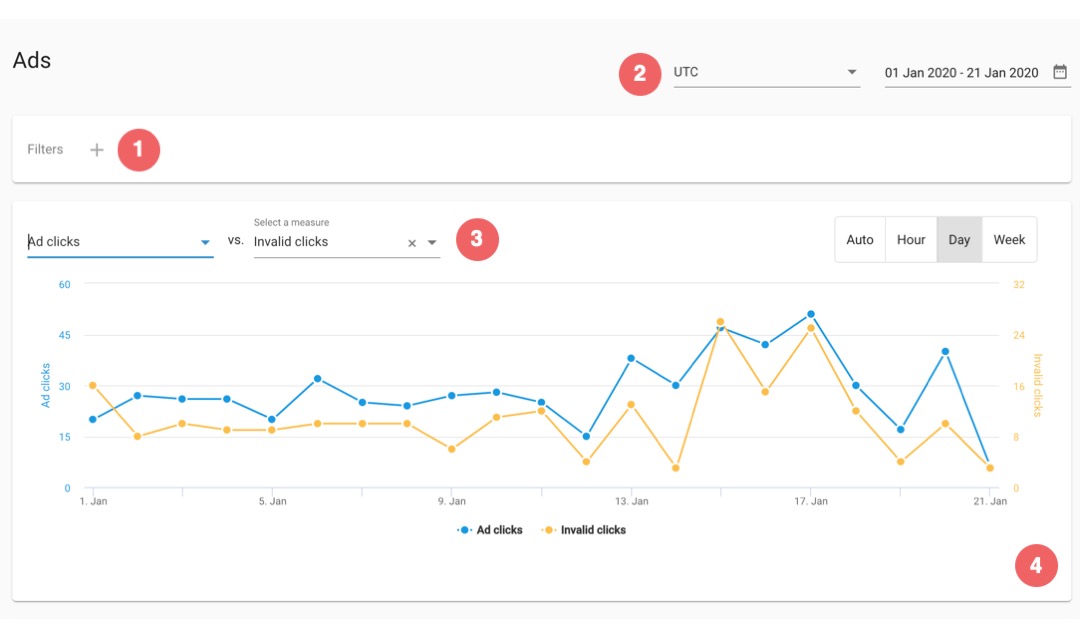Clear the Invalid clicks measure selection
Screen dimensions: 1080x638
click(412, 243)
